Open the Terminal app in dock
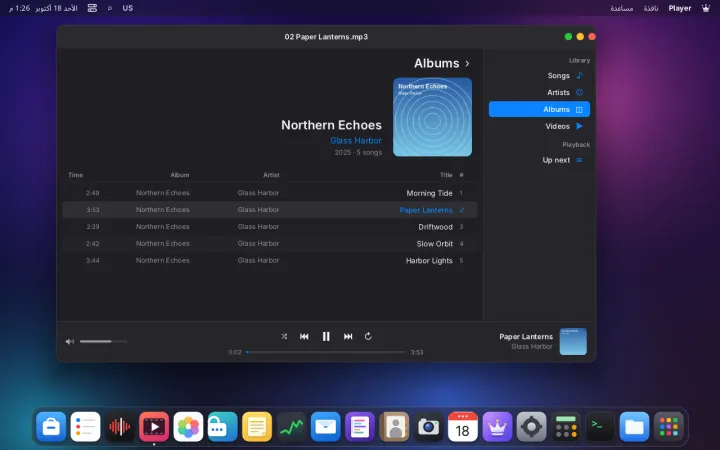Viewport: 720px width, 450px height. click(x=600, y=427)
